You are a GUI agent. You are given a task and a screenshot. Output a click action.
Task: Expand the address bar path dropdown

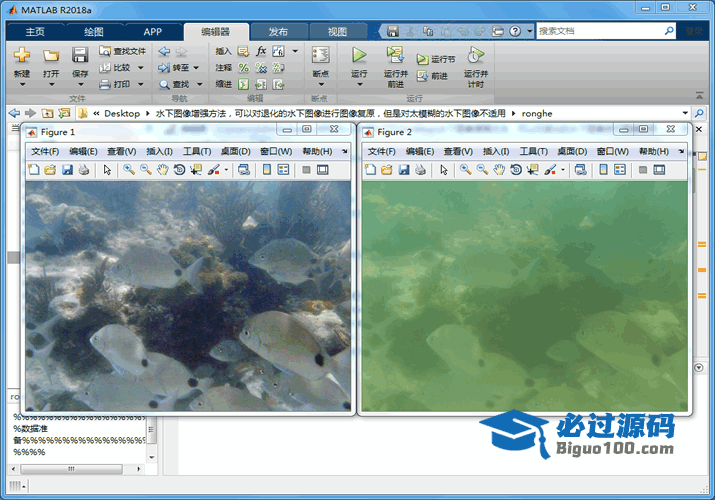click(685, 113)
